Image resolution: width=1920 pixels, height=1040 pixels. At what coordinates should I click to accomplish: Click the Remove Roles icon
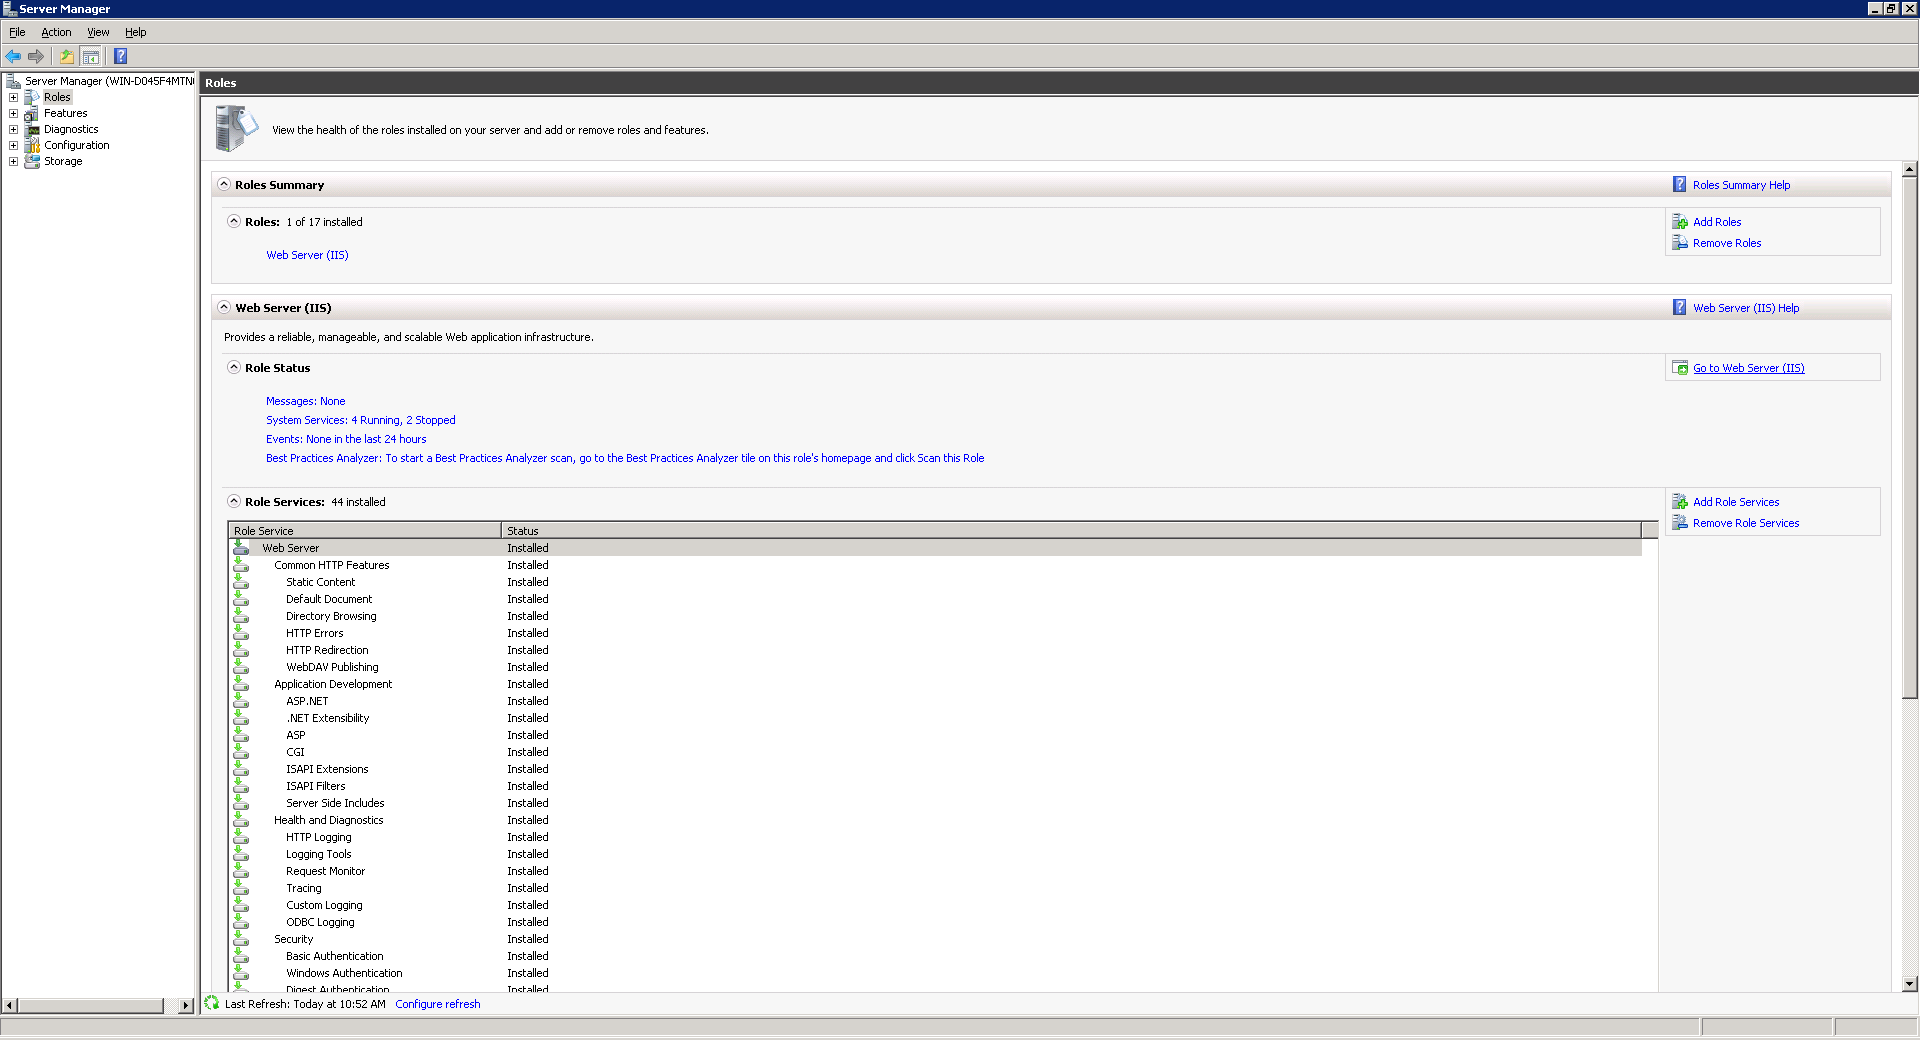coord(1680,242)
